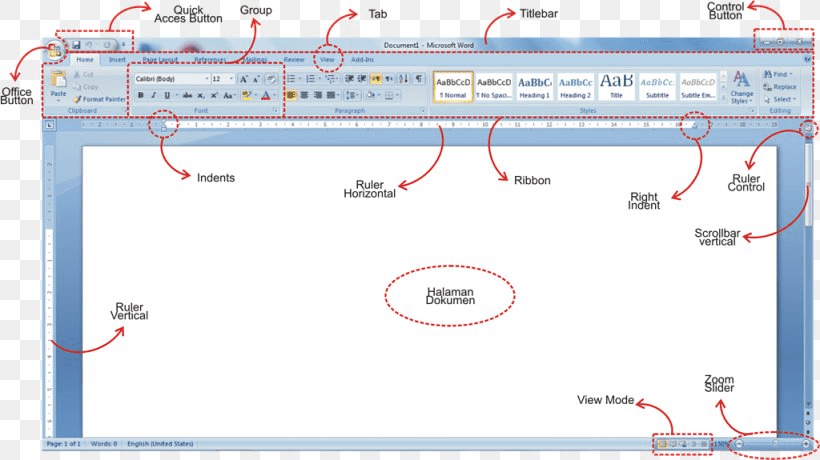Click the Shrink Font icon
Viewport: 820px width, 460px height.
pyautogui.click(x=256, y=79)
